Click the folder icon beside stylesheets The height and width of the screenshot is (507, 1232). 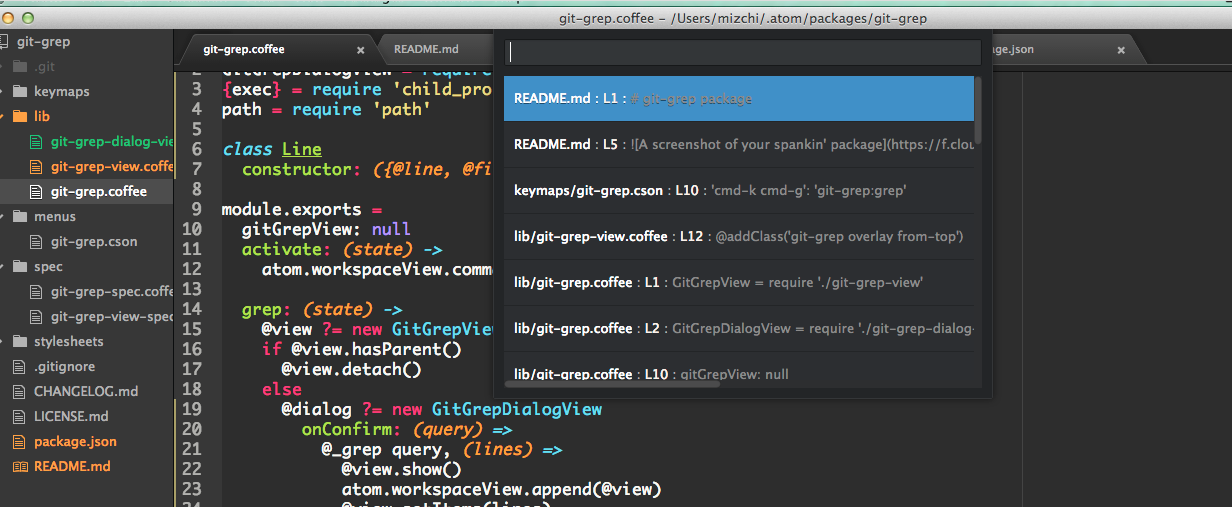(20, 342)
